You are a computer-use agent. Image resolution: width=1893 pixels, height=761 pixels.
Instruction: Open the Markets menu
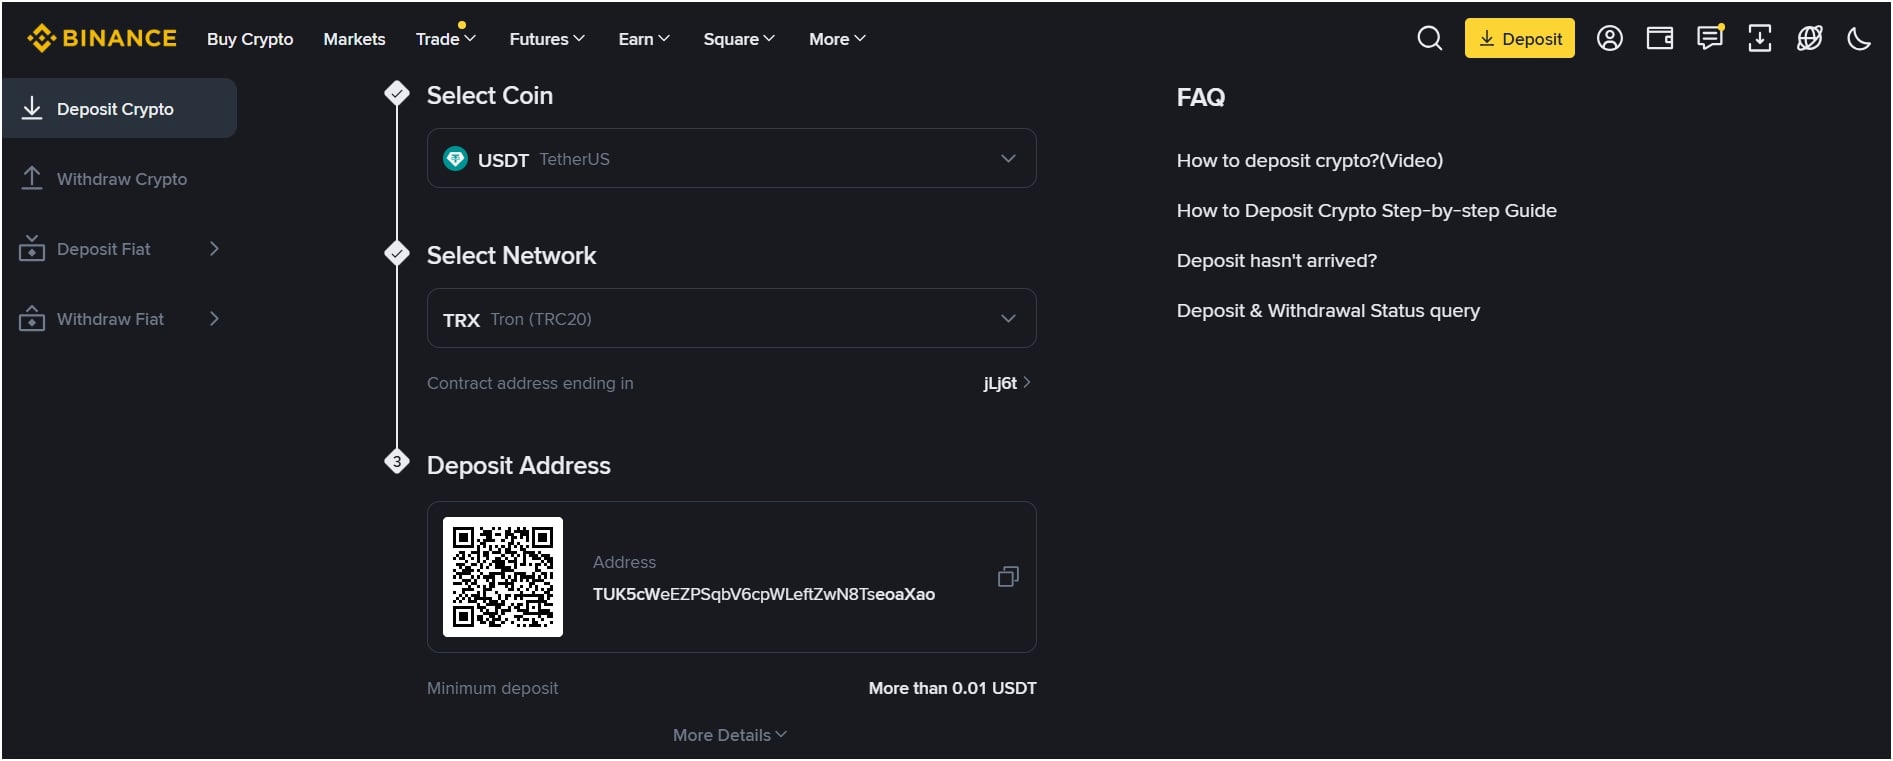point(353,39)
